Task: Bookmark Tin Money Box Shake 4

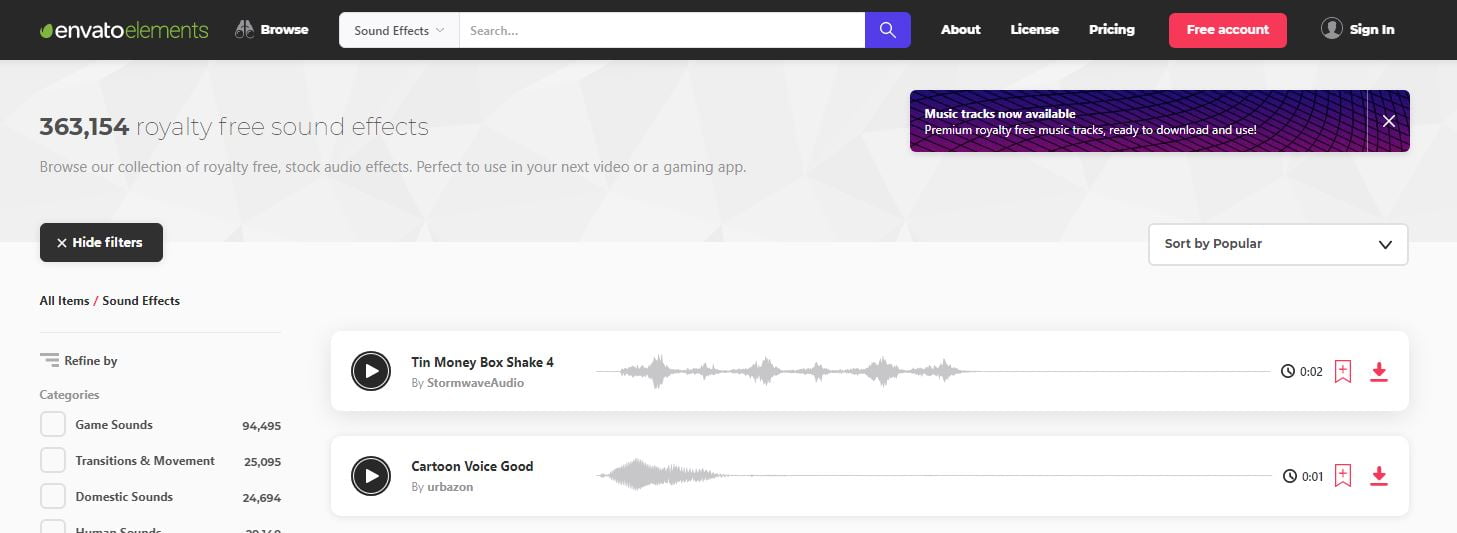Action: pyautogui.click(x=1343, y=372)
